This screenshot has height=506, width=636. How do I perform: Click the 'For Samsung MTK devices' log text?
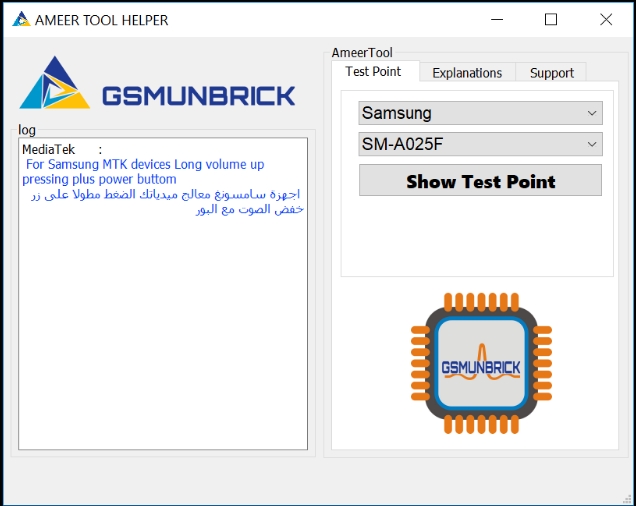[143, 172]
